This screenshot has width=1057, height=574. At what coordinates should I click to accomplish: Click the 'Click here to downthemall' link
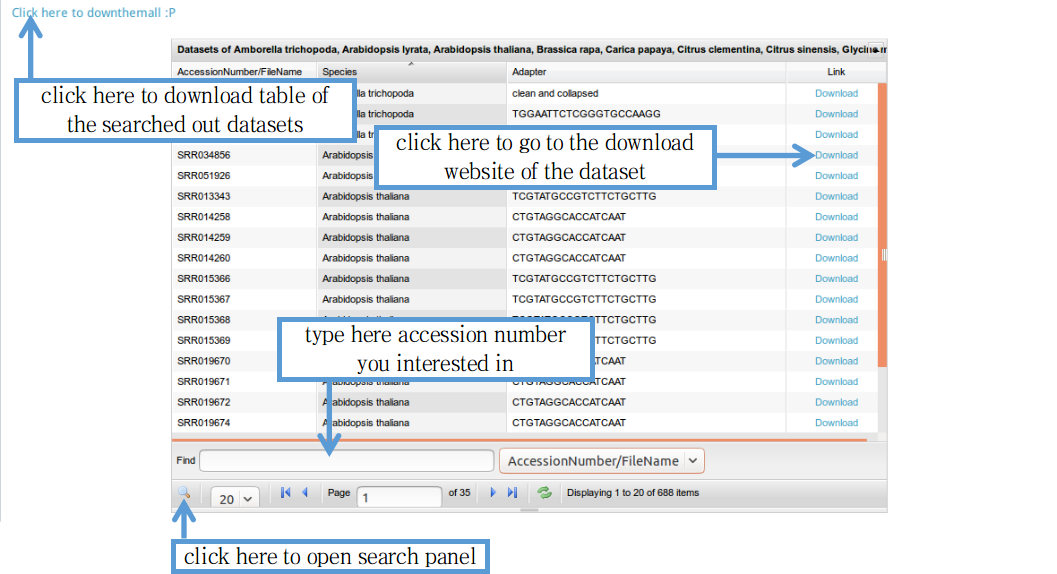point(94,13)
